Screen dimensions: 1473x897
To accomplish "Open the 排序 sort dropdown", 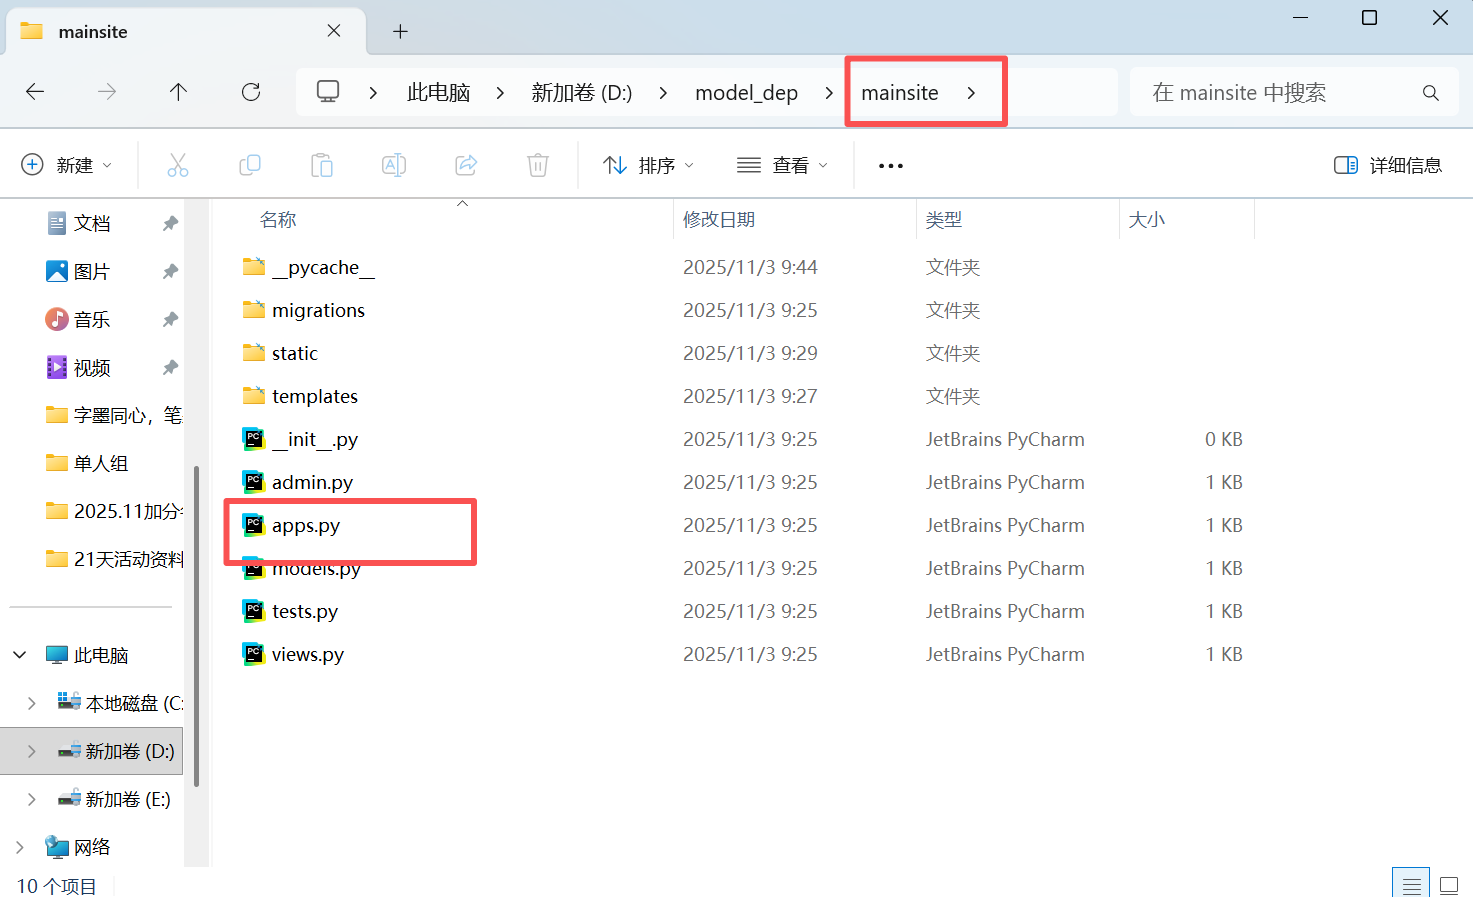I will pyautogui.click(x=648, y=165).
